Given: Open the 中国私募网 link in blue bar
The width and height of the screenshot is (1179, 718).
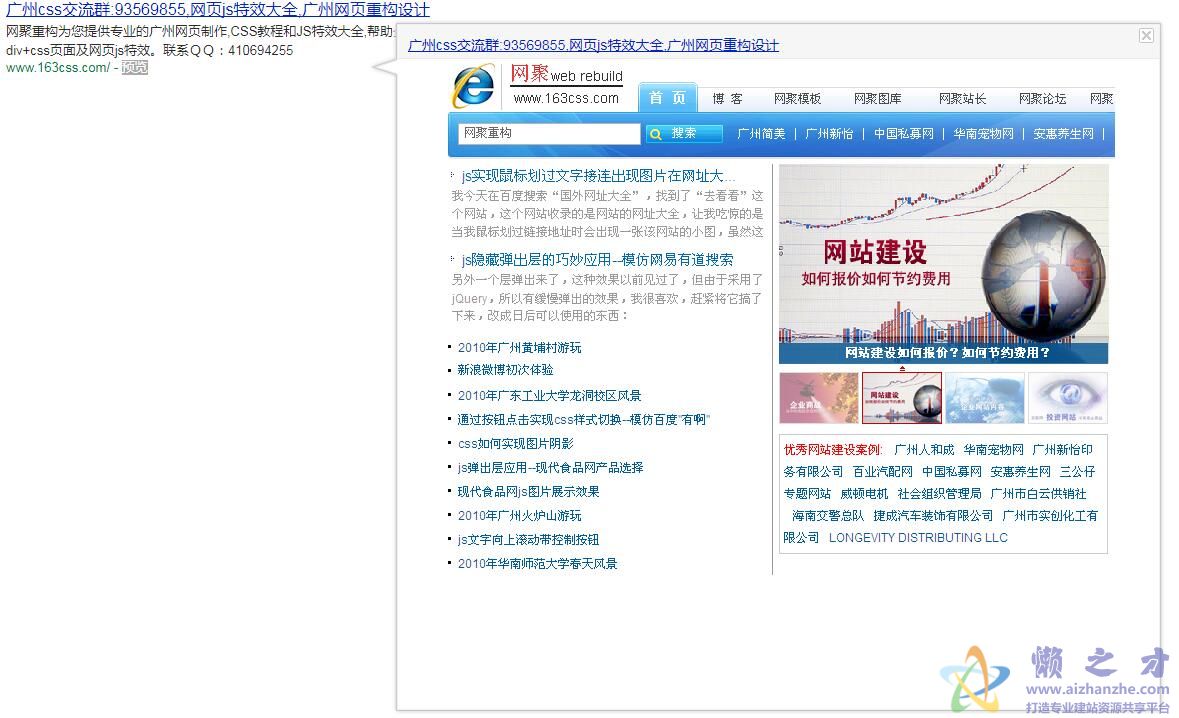Looking at the screenshot, I should (904, 134).
